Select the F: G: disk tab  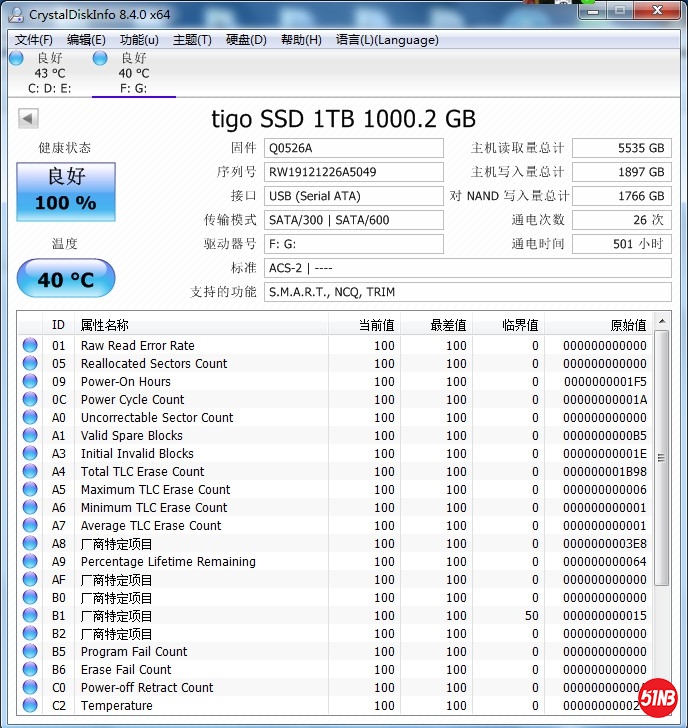click(132, 73)
